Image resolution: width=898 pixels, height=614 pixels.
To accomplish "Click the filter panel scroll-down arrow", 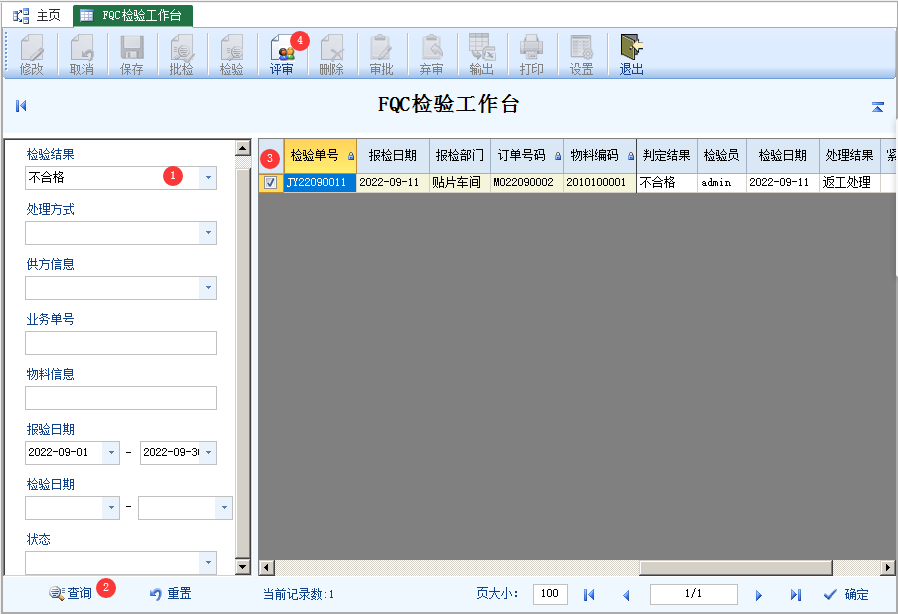I will [x=243, y=567].
